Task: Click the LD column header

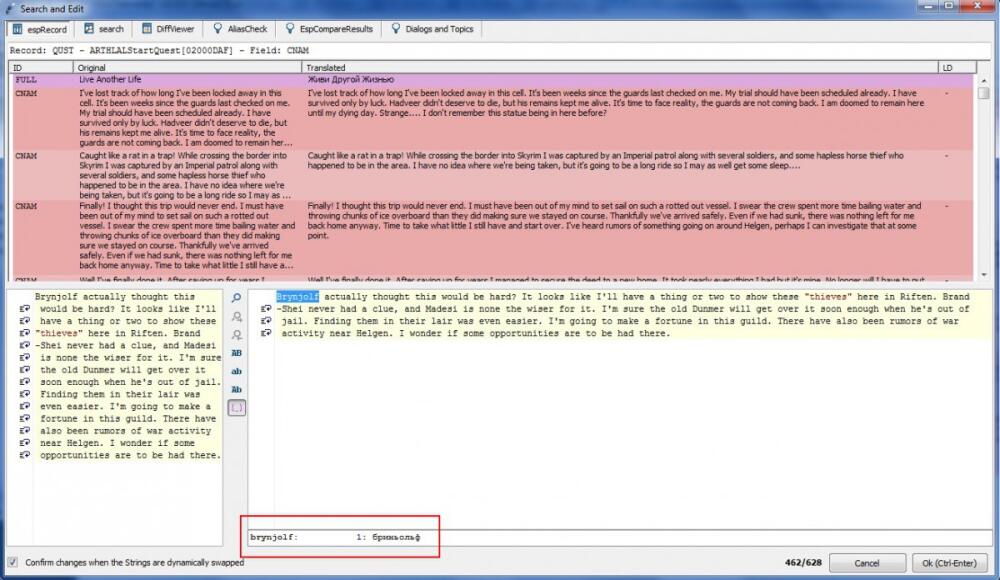Action: pyautogui.click(x=957, y=68)
